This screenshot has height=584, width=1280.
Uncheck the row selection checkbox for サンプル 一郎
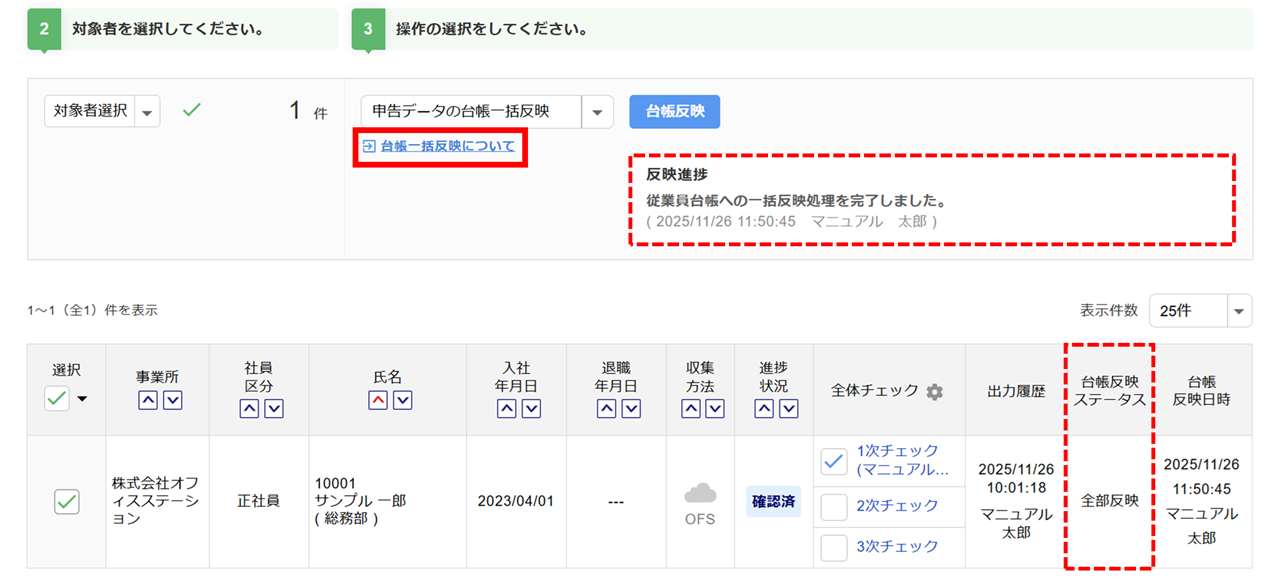pyautogui.click(x=67, y=502)
